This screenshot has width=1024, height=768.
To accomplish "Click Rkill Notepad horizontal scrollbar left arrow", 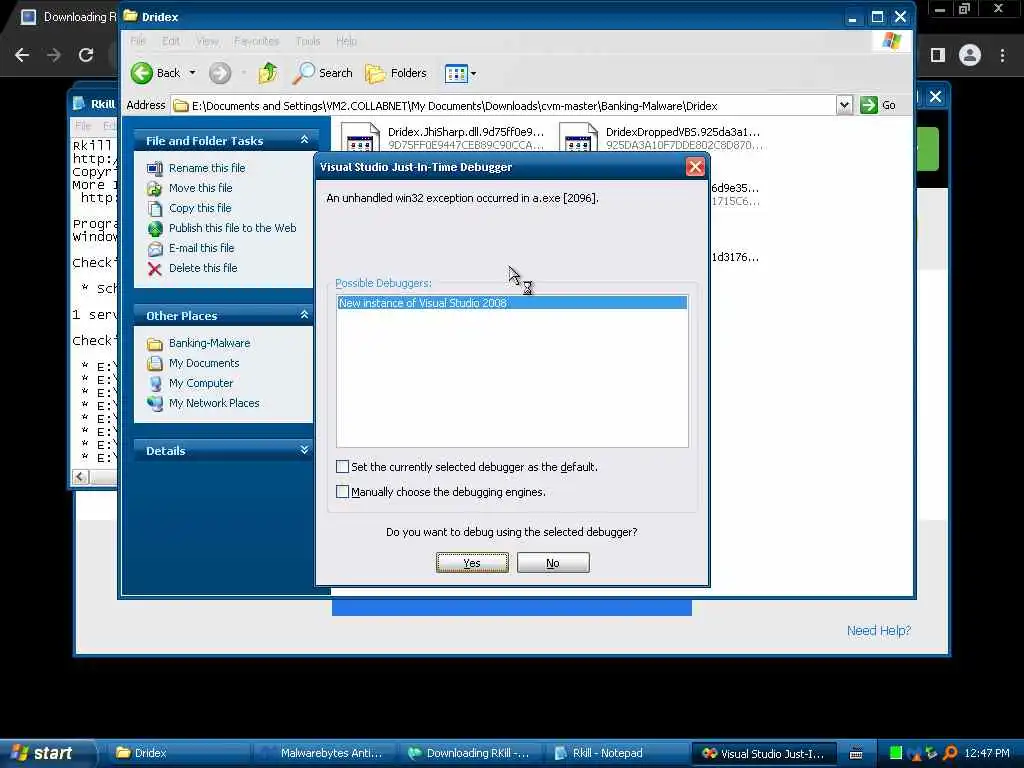I will pos(80,477).
